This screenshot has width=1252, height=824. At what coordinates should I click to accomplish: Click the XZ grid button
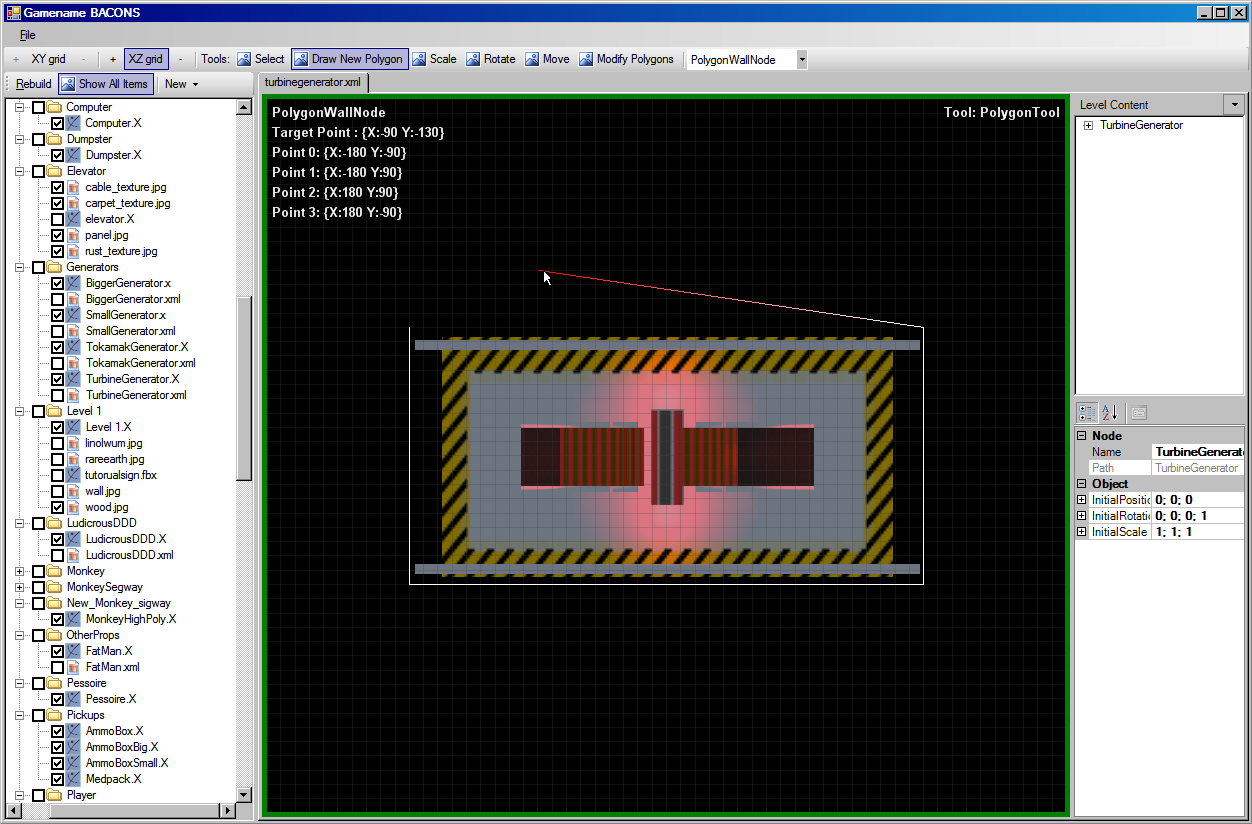pyautogui.click(x=146, y=59)
